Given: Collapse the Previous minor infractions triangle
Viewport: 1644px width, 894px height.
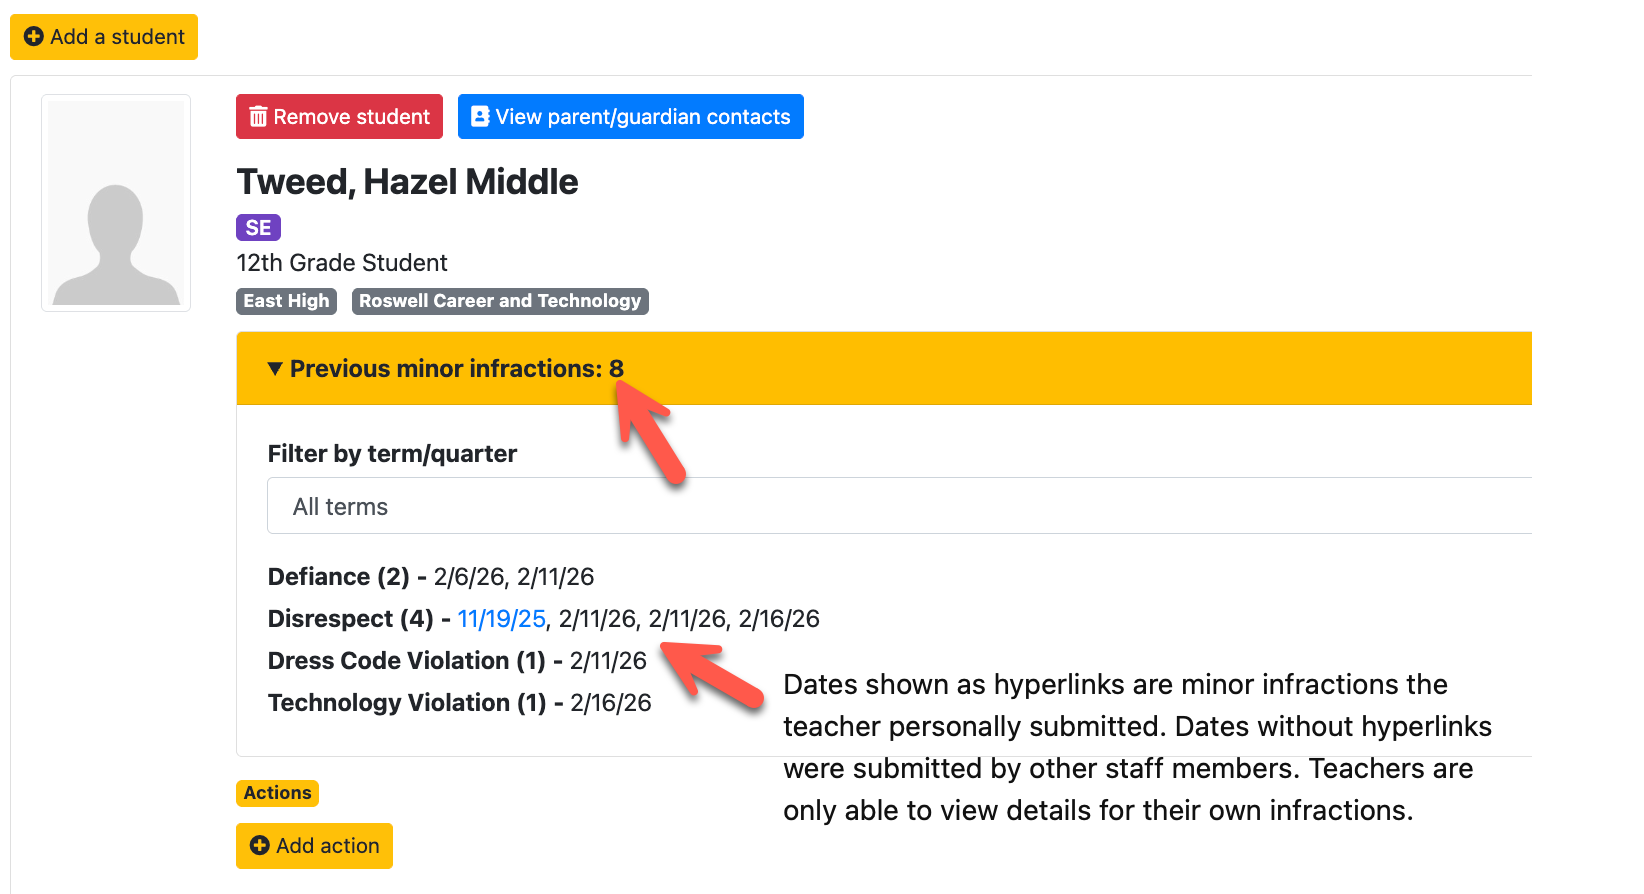Looking at the screenshot, I should click(275, 369).
